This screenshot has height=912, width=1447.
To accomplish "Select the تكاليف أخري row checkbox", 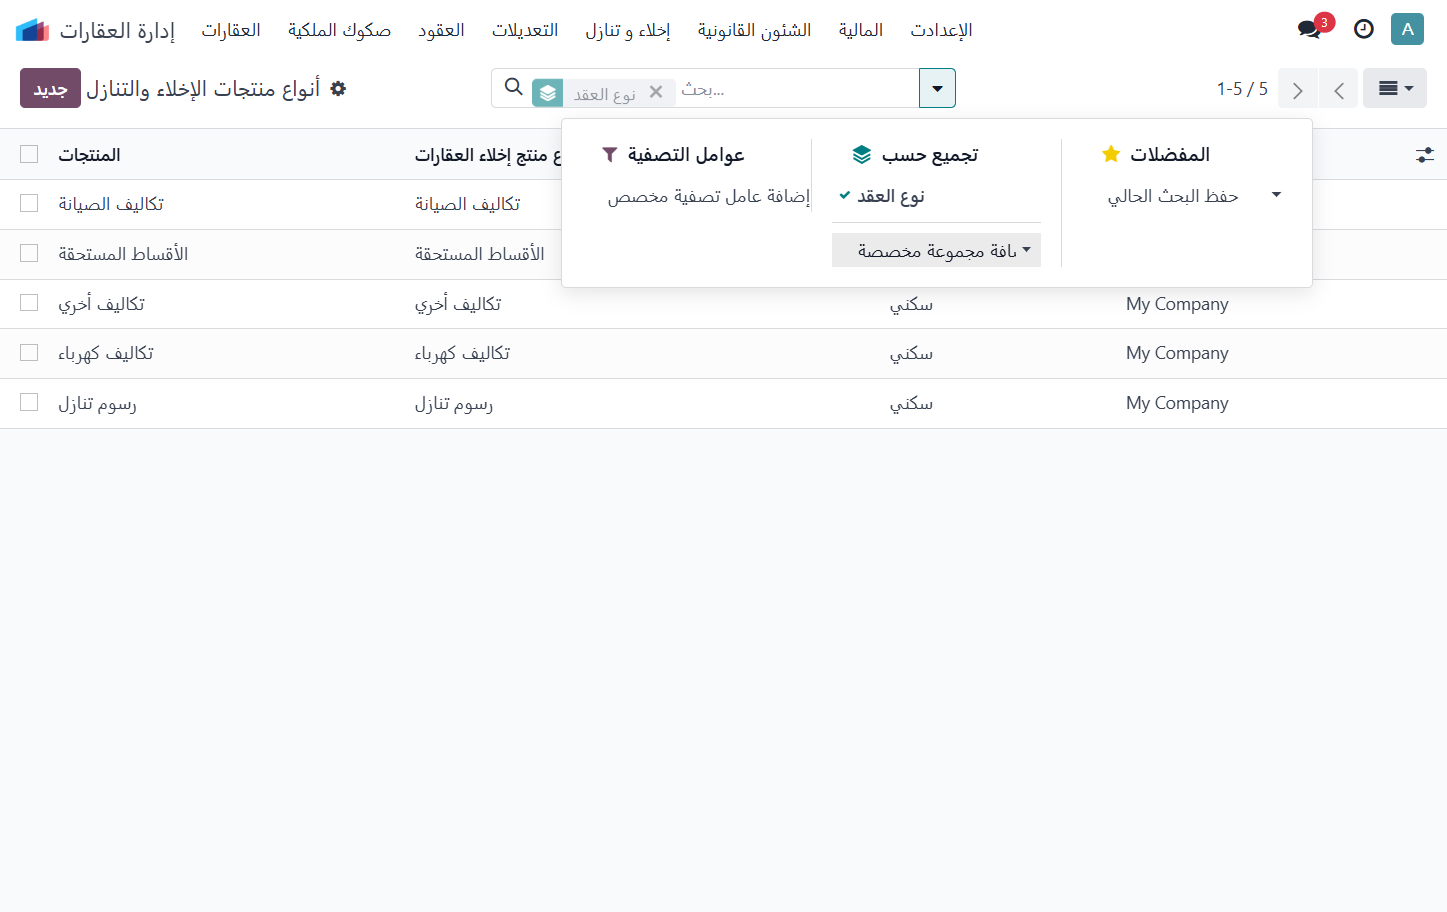I will [x=29, y=303].
